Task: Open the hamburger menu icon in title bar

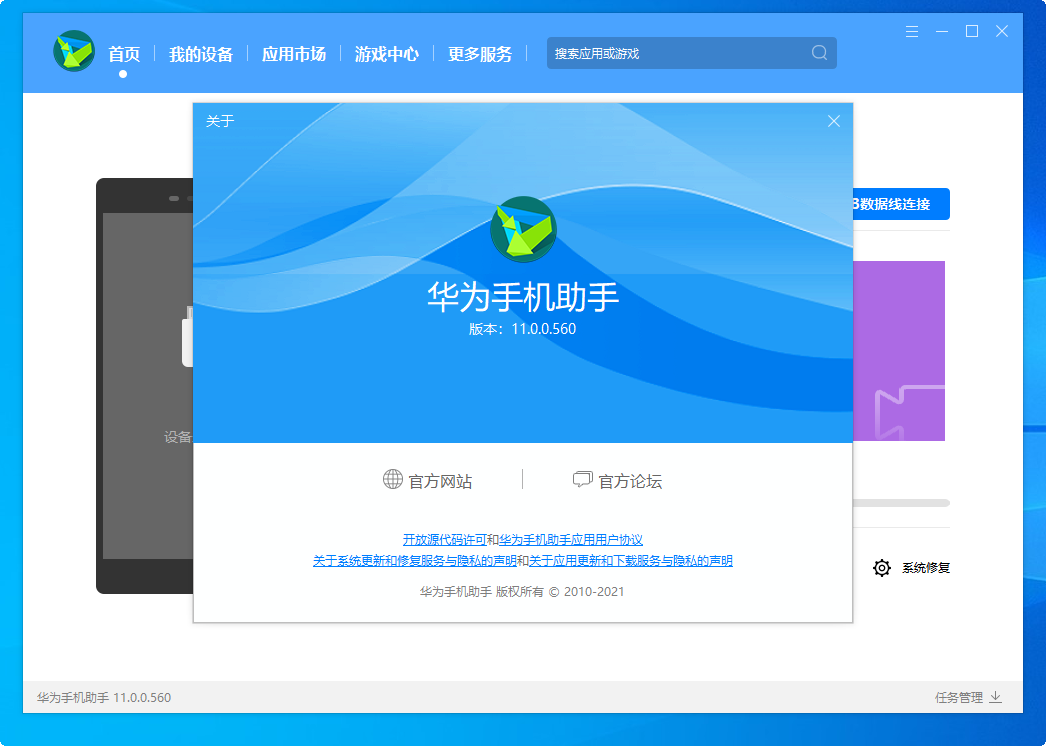Action: point(912,31)
